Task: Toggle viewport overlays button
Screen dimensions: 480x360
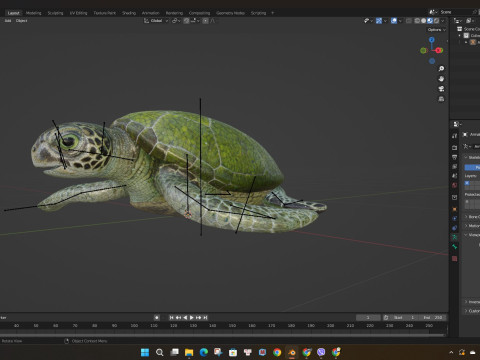Action: pos(394,21)
